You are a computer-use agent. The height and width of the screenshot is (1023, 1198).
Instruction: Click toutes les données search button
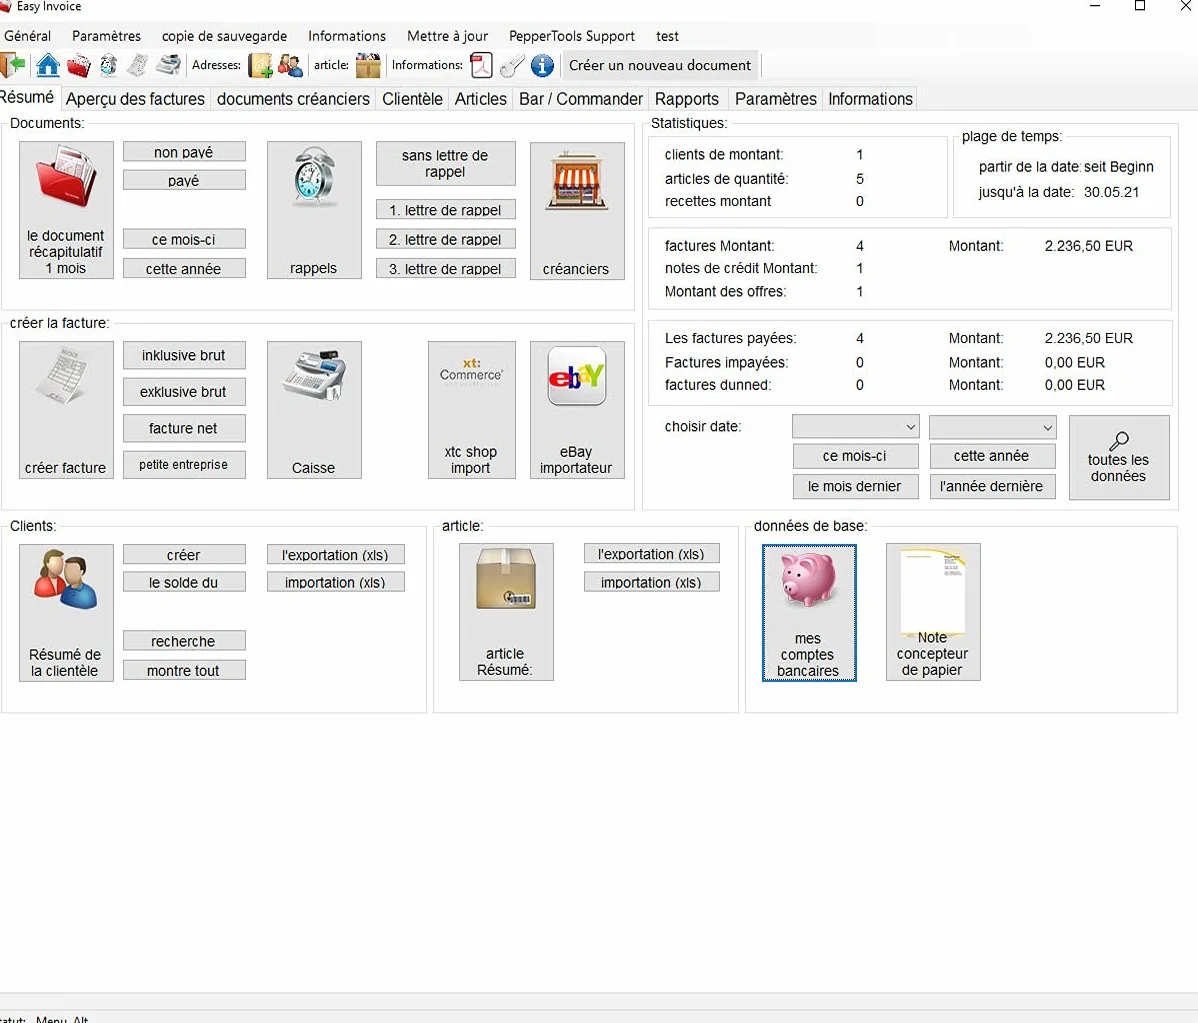click(x=1119, y=458)
